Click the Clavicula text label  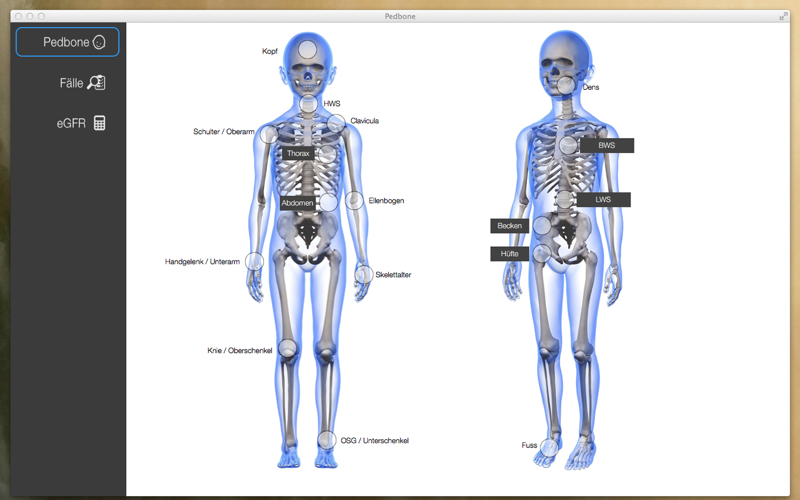pyautogui.click(x=364, y=121)
